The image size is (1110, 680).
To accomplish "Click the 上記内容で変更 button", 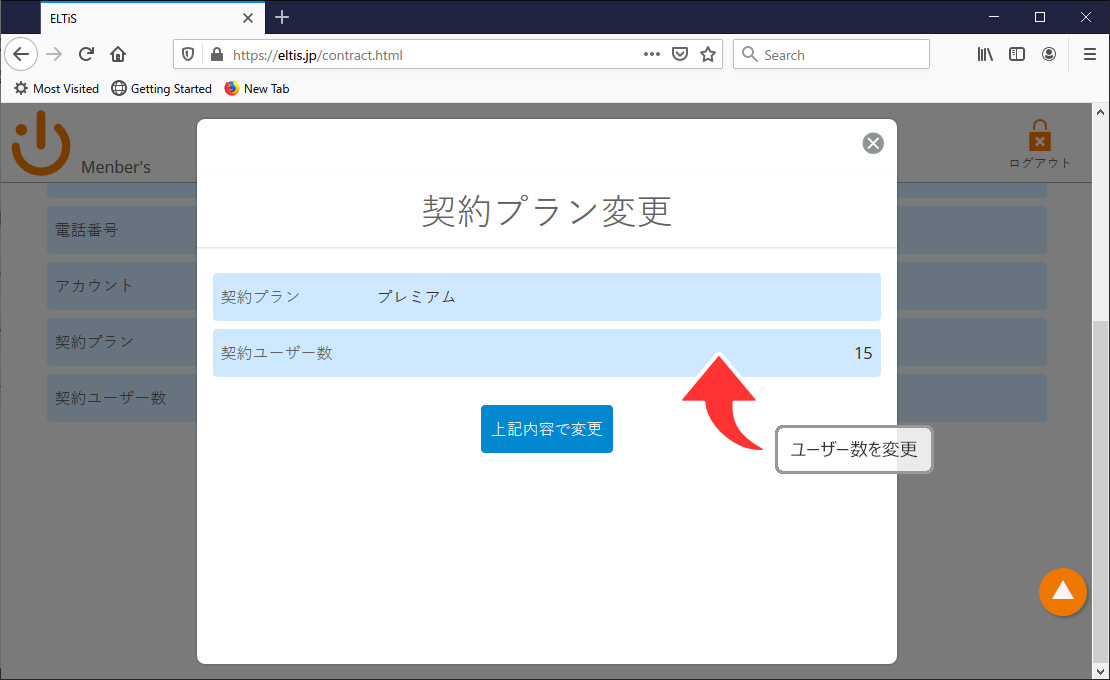I will (547, 429).
